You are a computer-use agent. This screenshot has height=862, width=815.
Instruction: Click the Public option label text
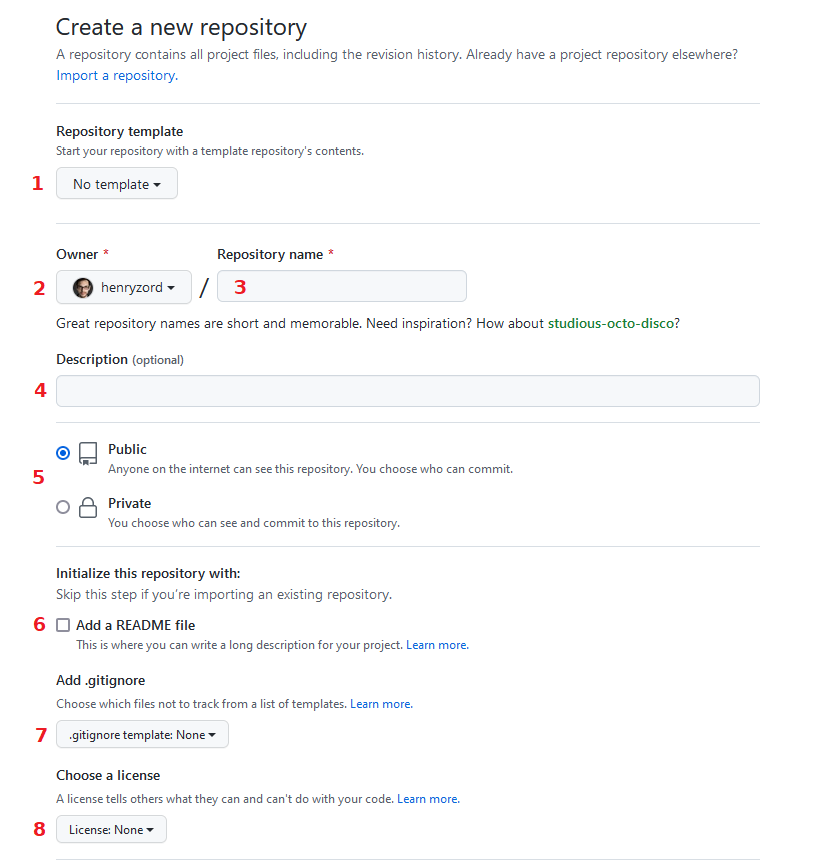(127, 450)
